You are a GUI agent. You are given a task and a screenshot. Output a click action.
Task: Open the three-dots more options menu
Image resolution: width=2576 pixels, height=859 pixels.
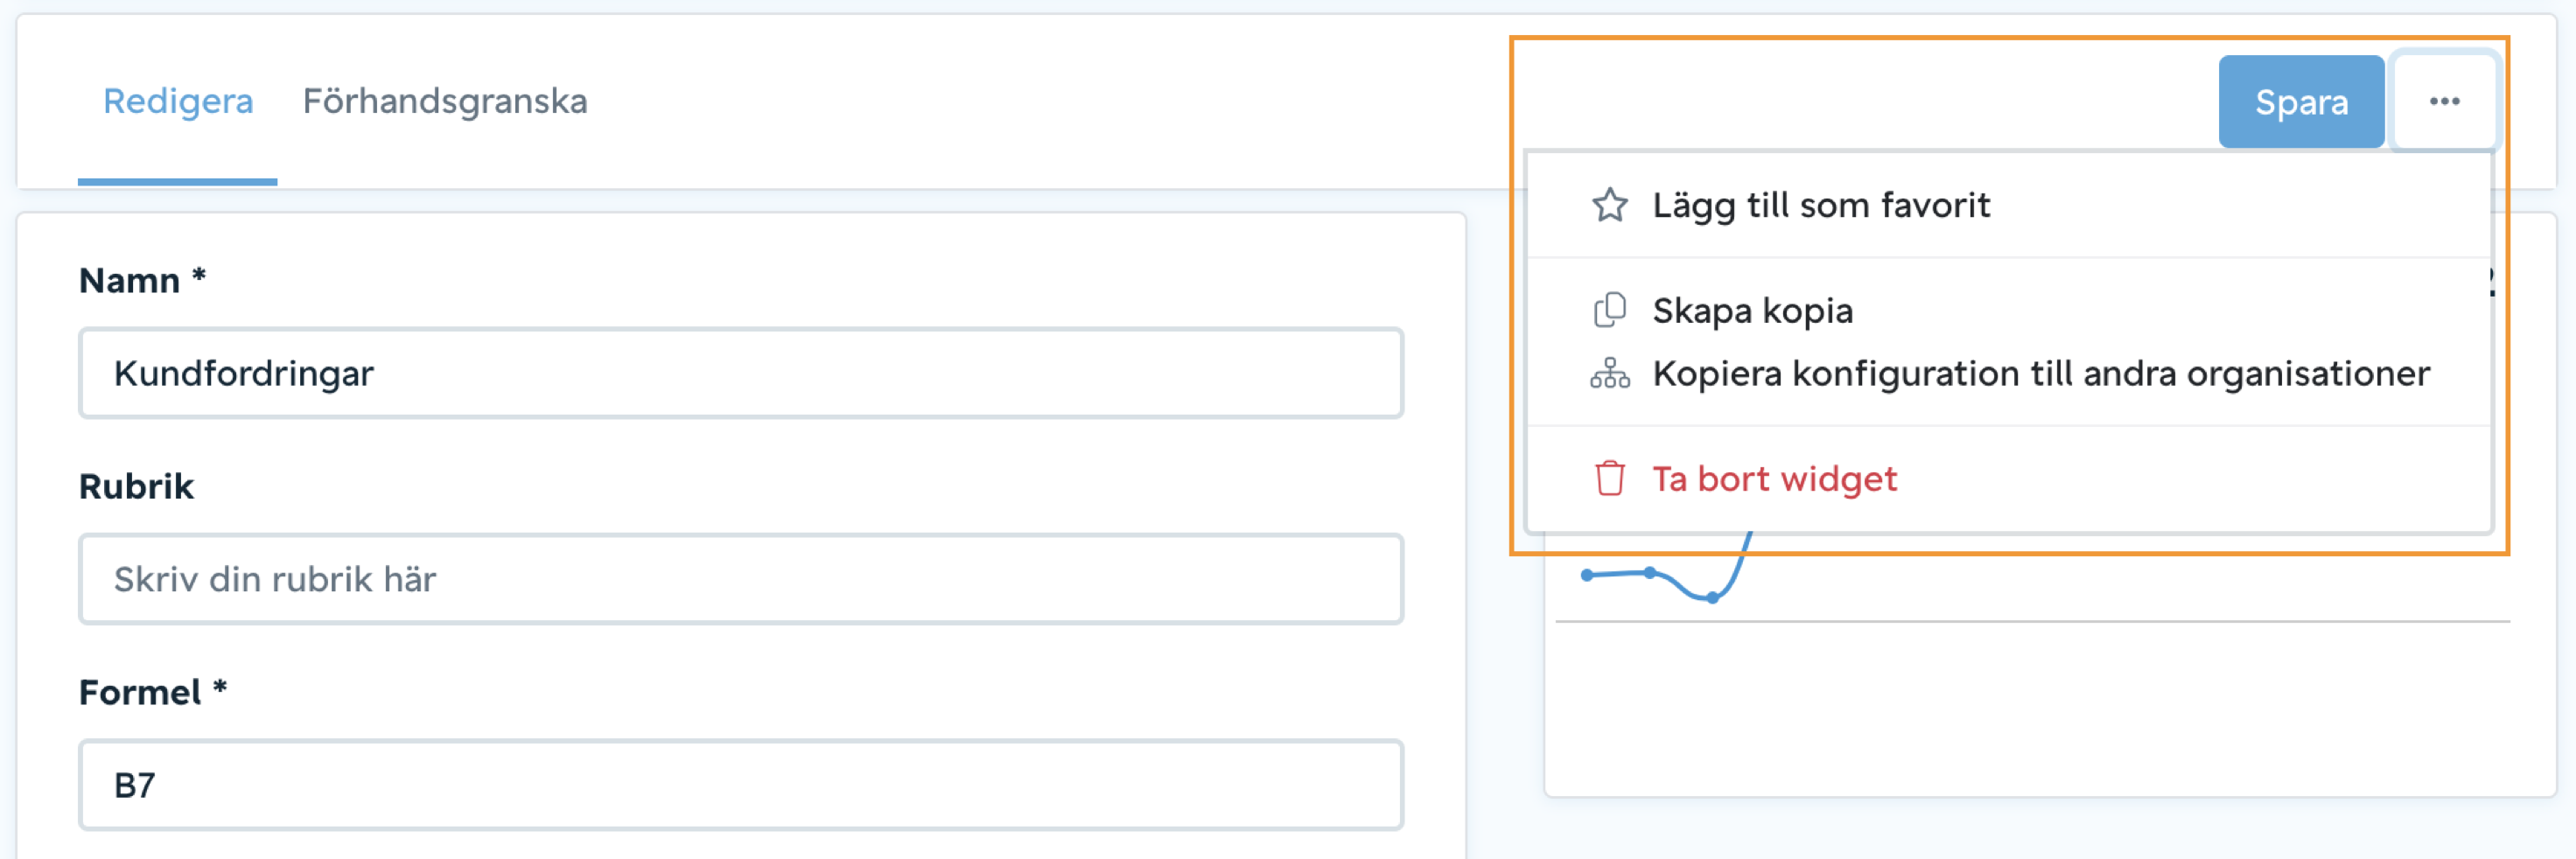tap(2443, 101)
